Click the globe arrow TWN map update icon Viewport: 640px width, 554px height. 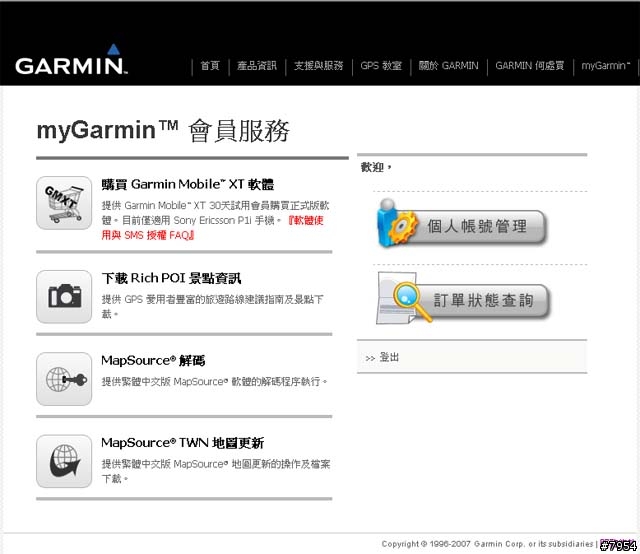[64, 461]
